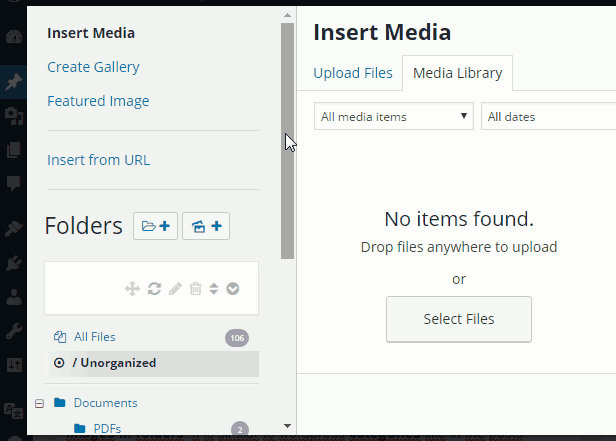Choose Insert from URL
The height and width of the screenshot is (441, 616).
point(98,160)
